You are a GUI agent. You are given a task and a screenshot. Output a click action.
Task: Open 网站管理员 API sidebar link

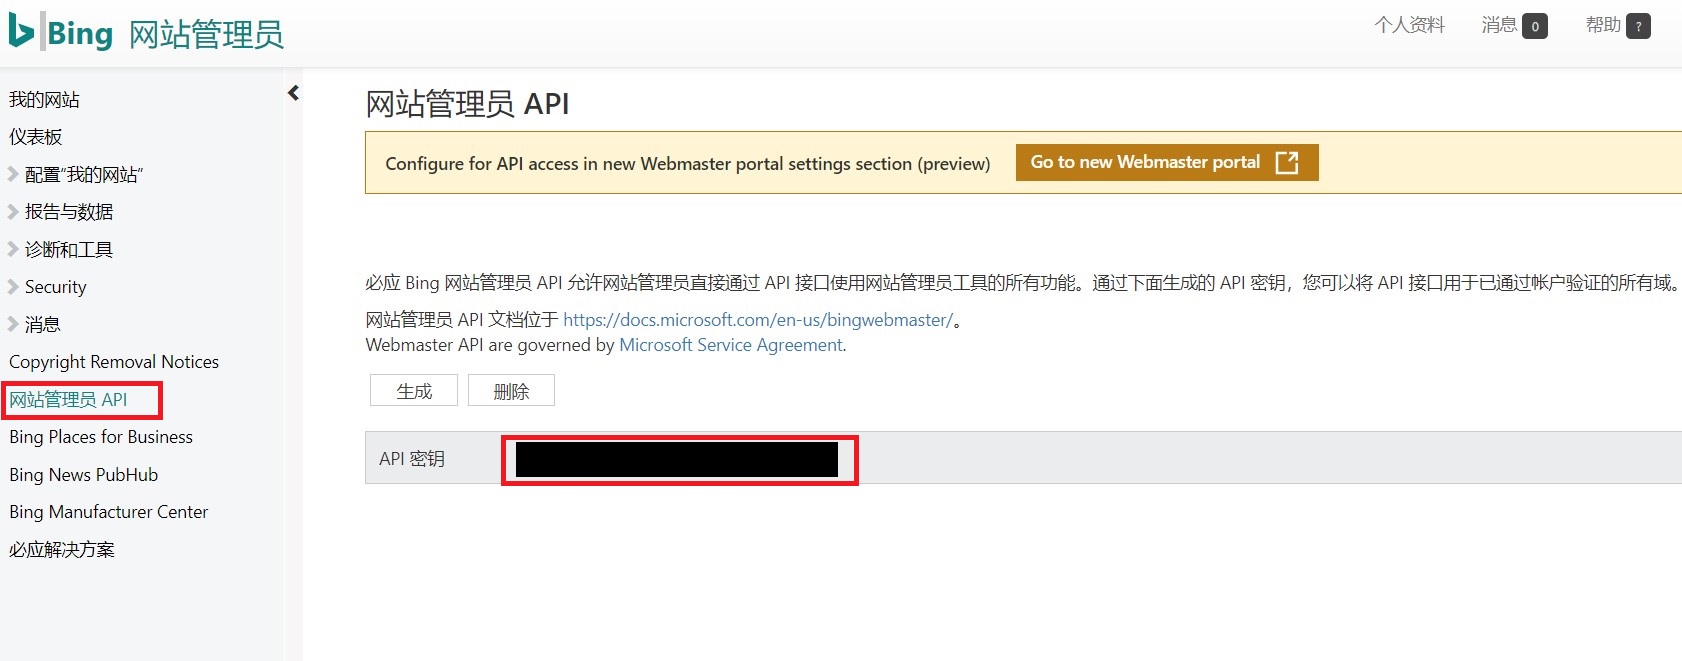68,400
